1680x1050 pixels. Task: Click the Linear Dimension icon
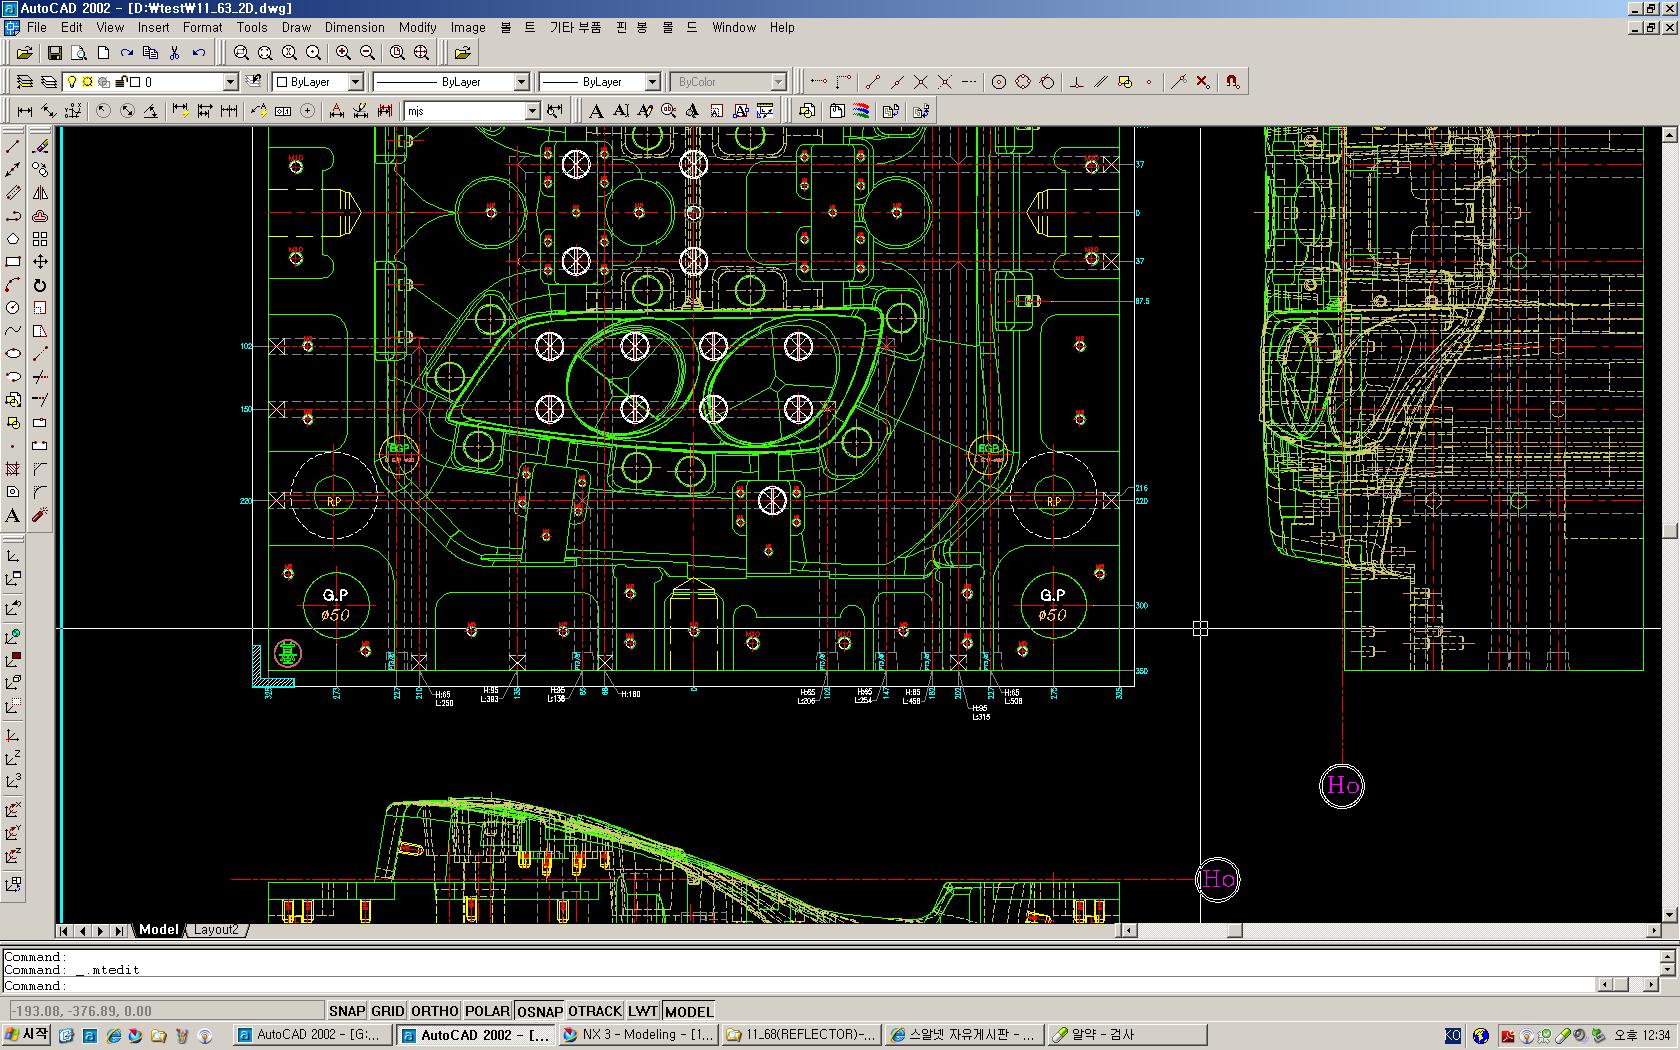pyautogui.click(x=25, y=110)
